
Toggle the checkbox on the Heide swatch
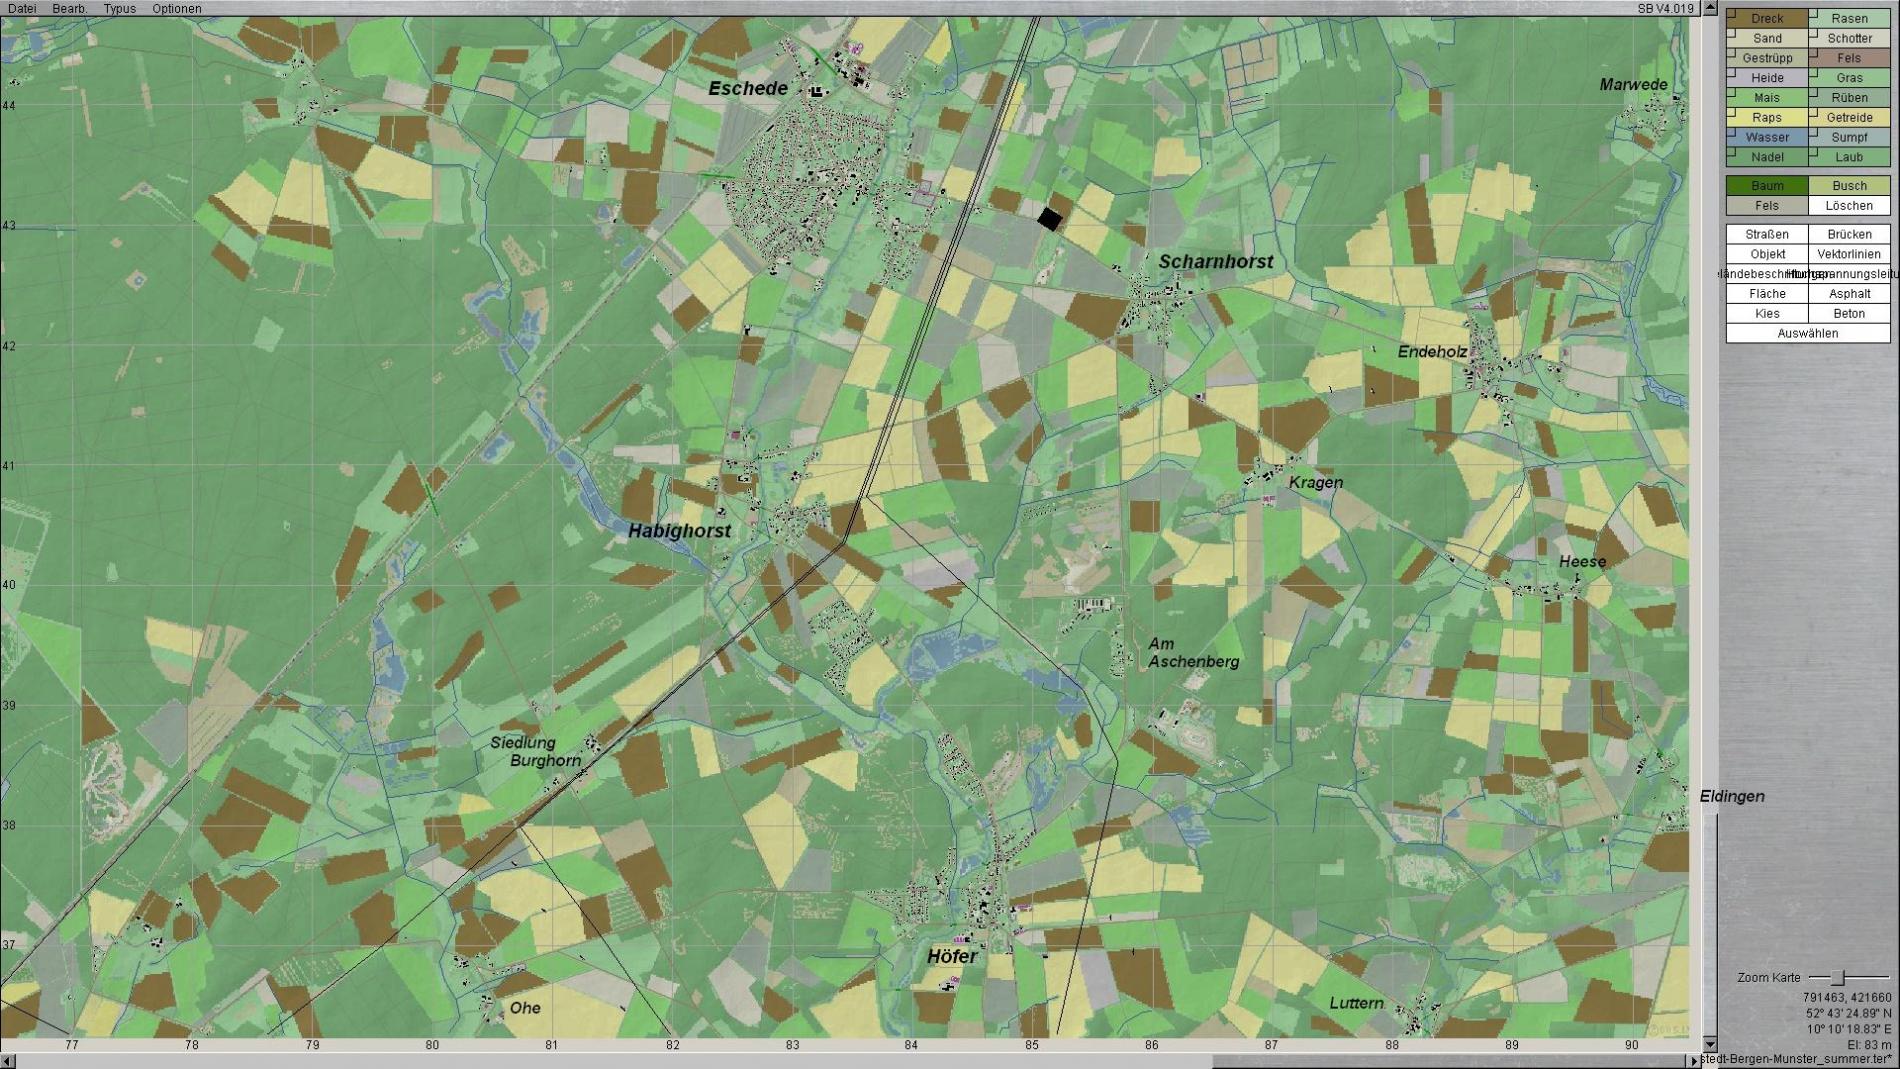point(1731,73)
